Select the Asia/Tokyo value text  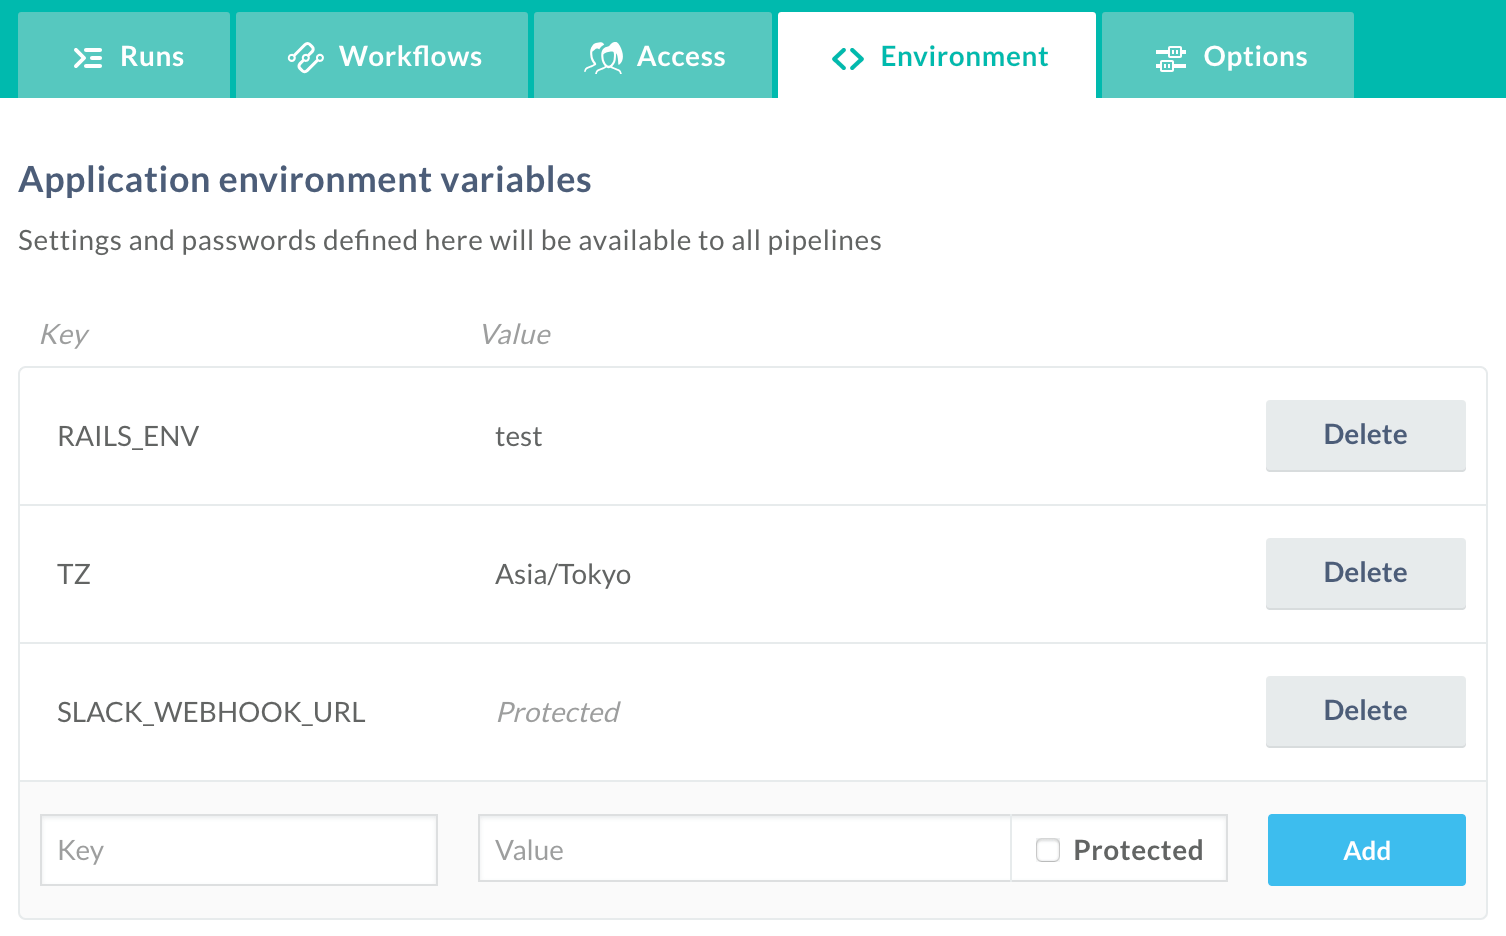[563, 575]
